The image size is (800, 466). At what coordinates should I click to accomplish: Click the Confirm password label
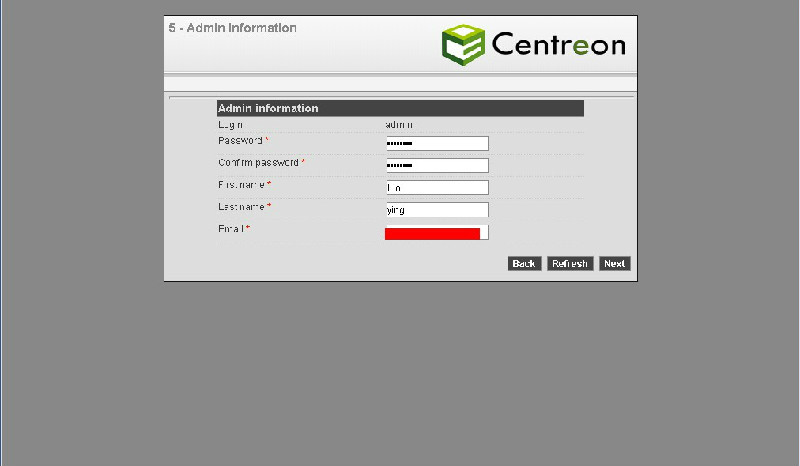click(x=258, y=162)
